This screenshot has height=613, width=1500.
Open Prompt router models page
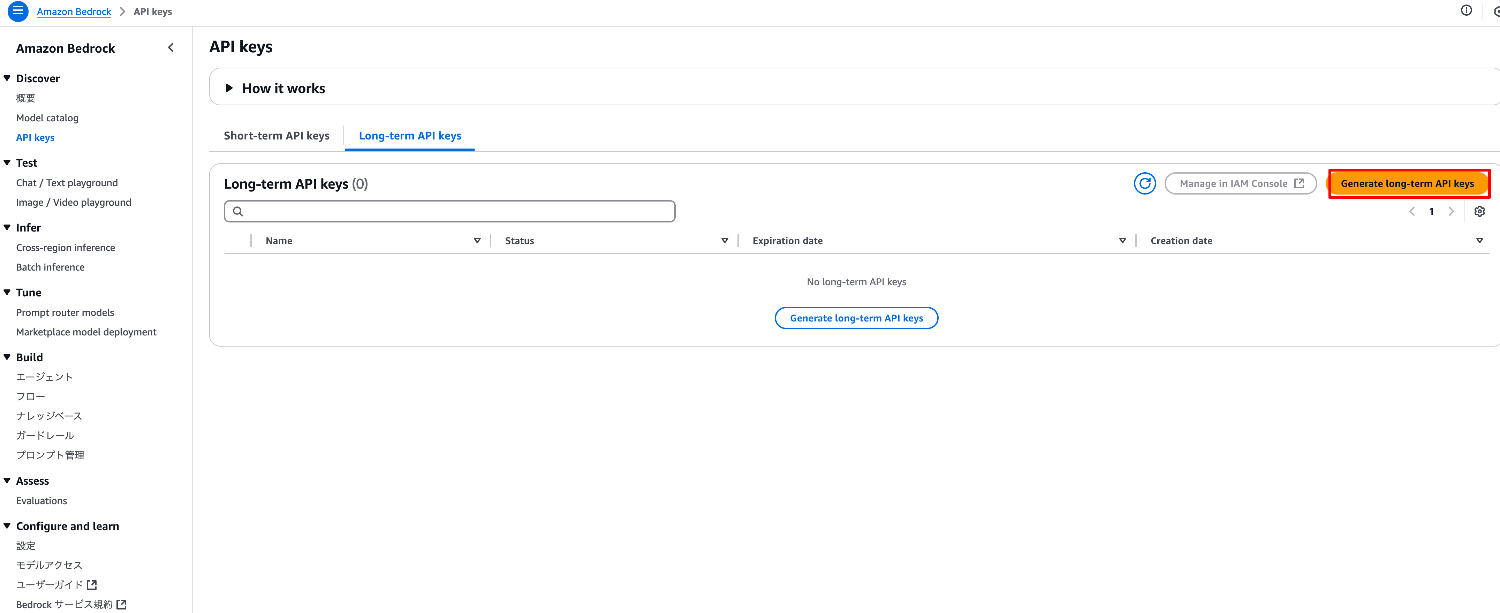[65, 313]
